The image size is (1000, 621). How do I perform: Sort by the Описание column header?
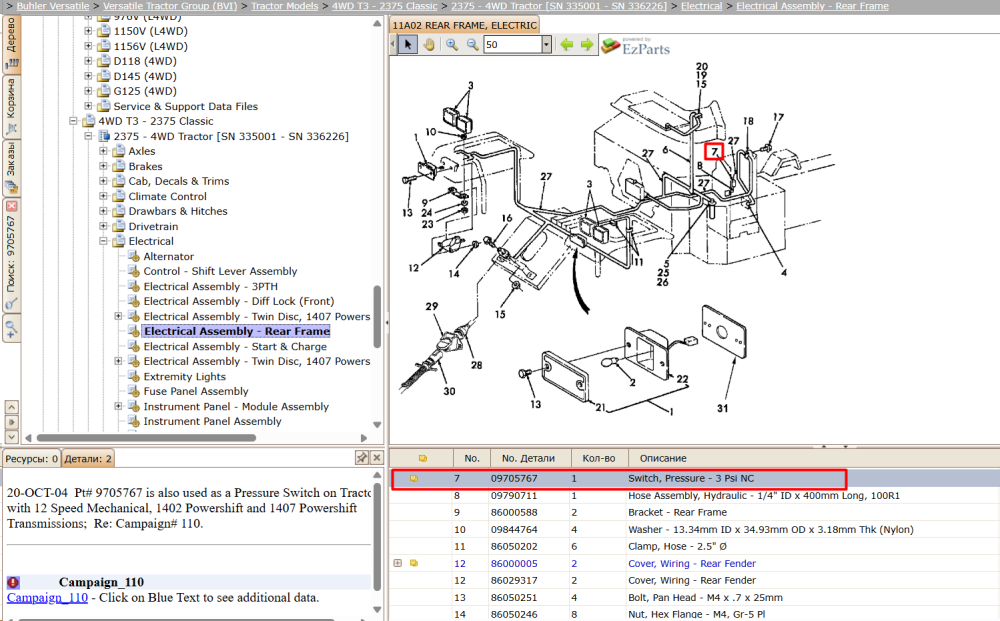[x=663, y=458]
